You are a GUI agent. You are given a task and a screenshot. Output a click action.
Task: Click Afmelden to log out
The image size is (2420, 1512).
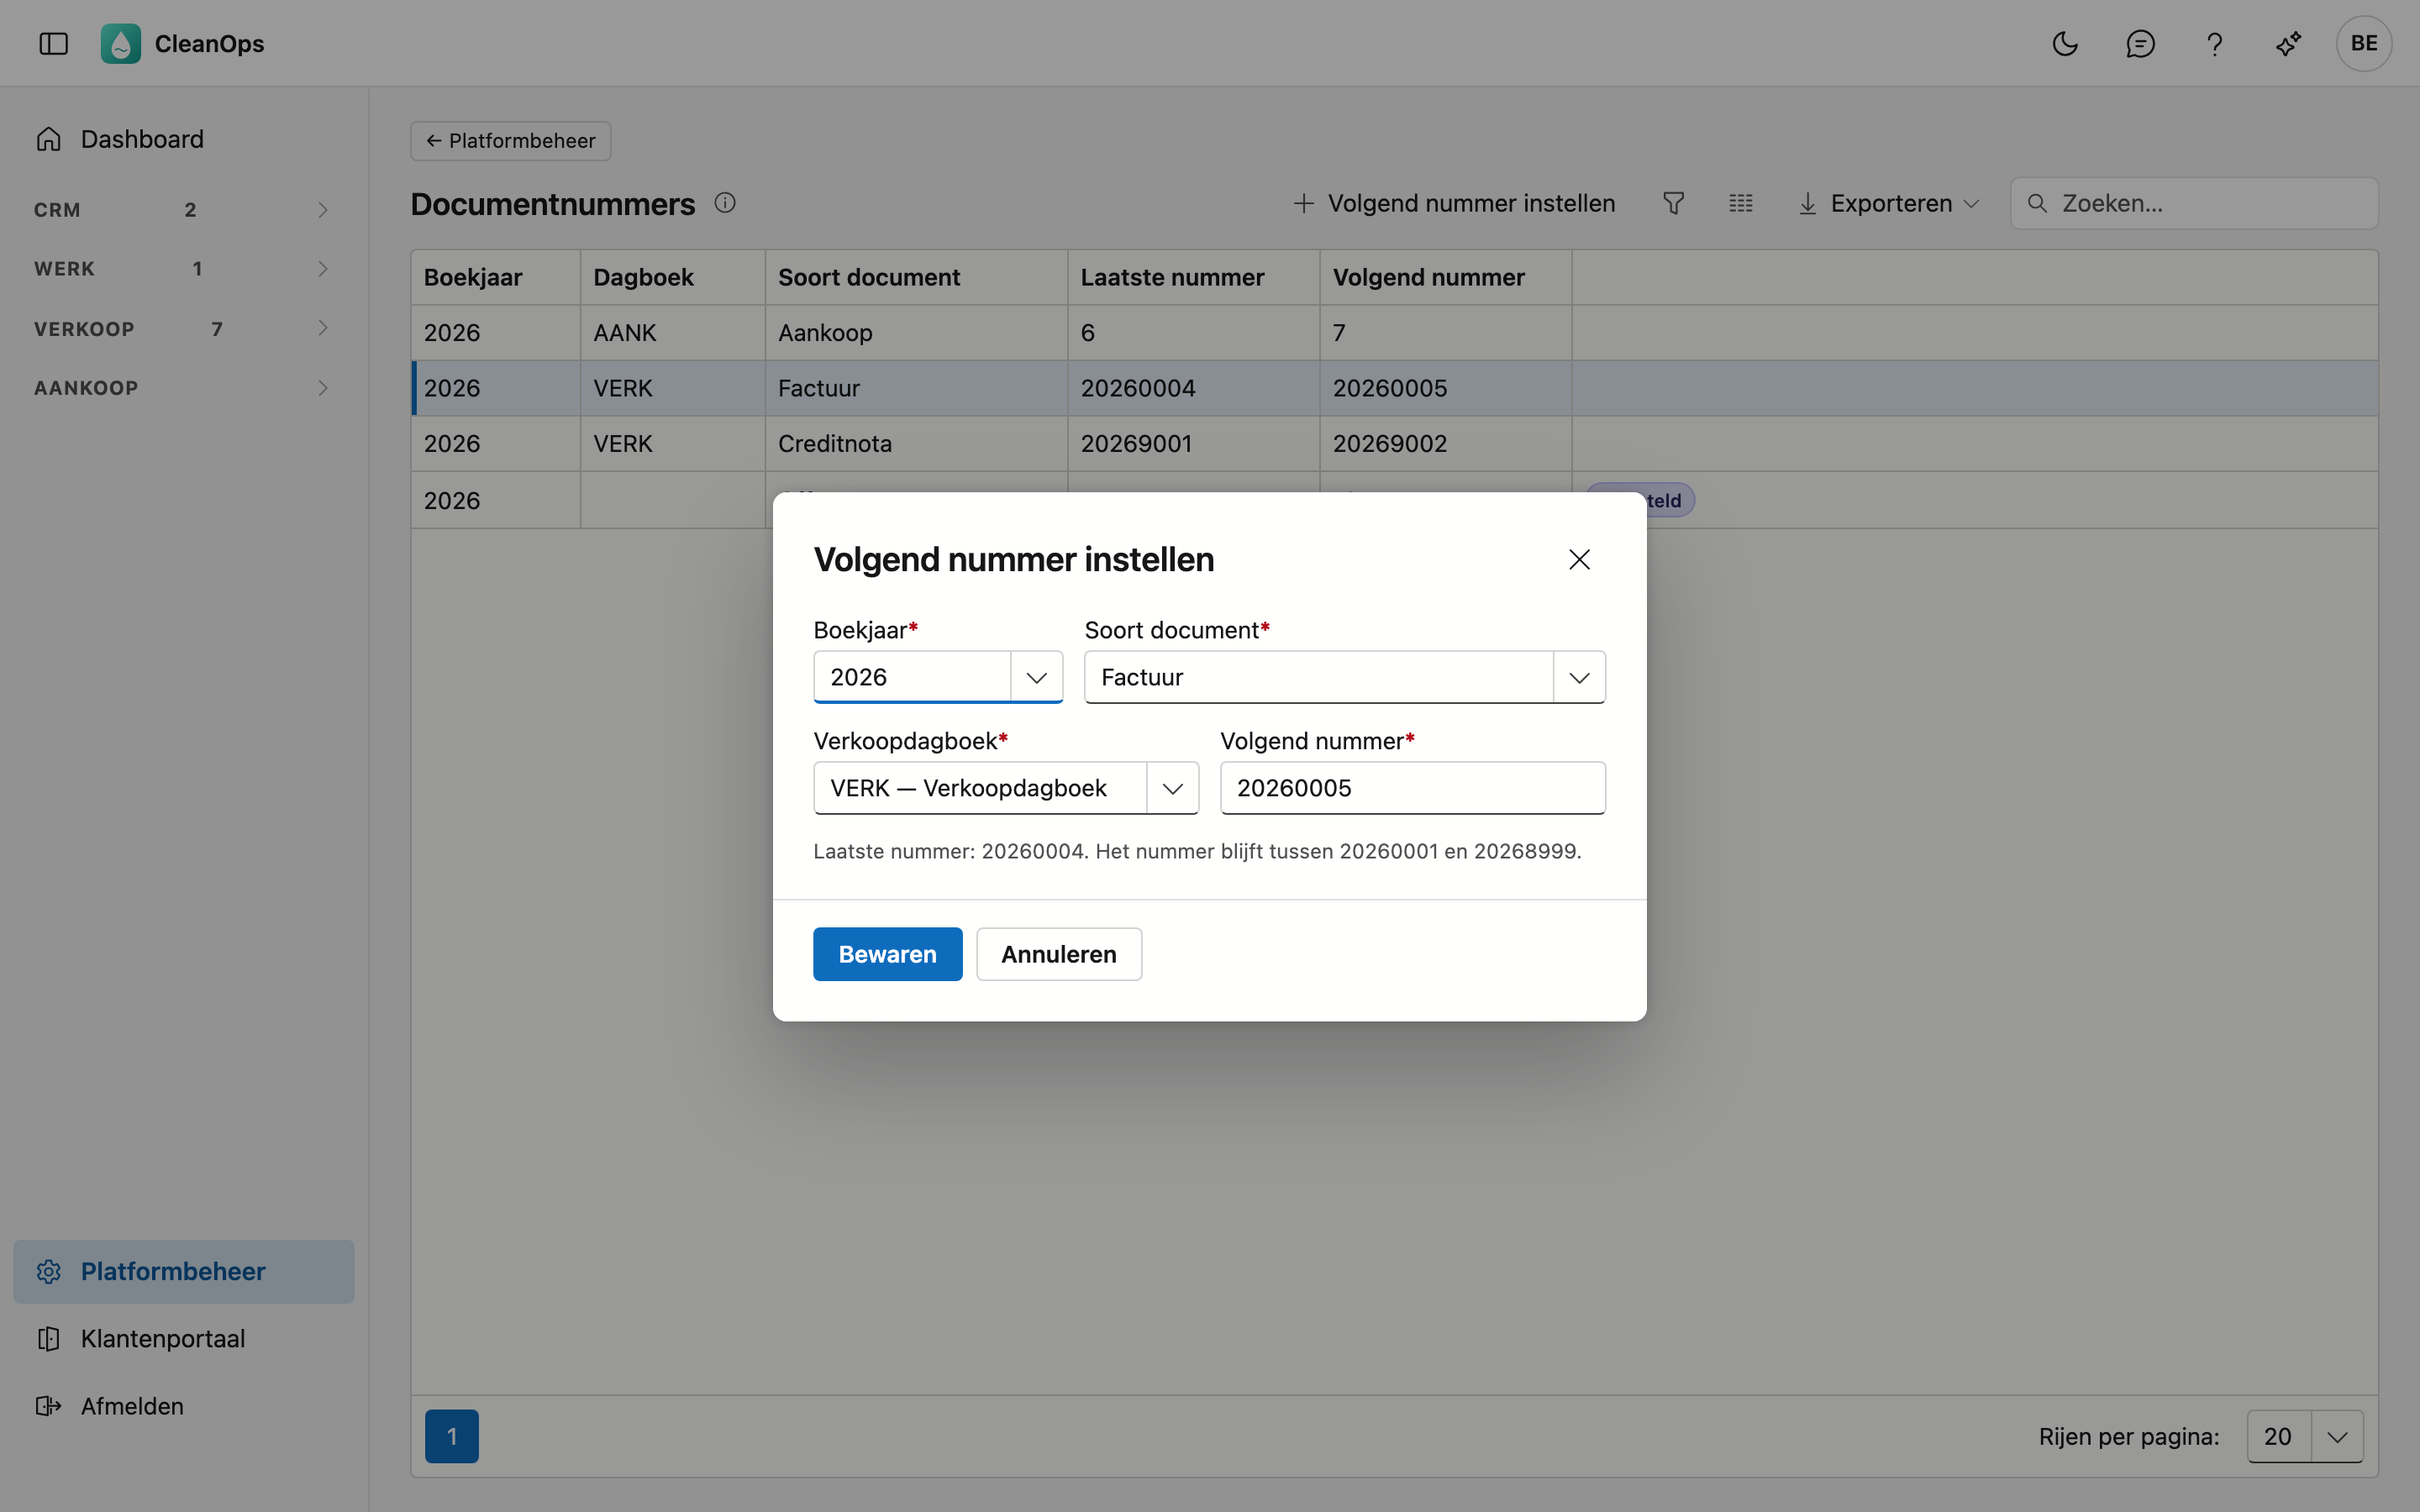(x=184, y=1405)
